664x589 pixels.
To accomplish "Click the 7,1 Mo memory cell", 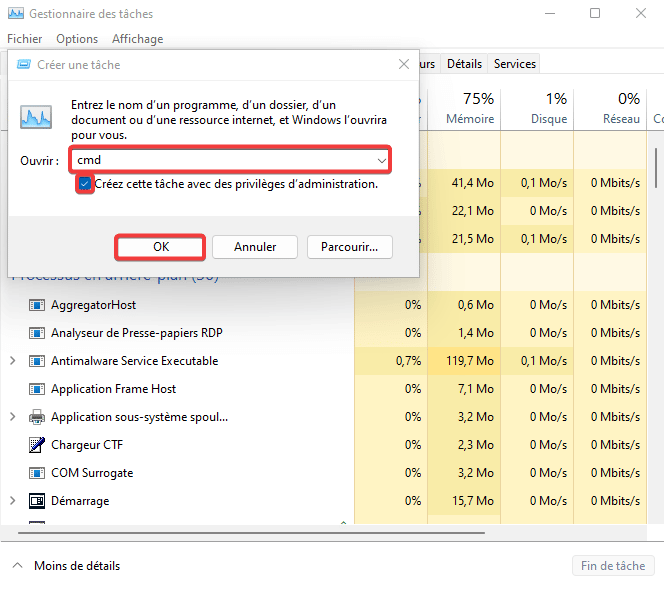I will [x=464, y=389].
